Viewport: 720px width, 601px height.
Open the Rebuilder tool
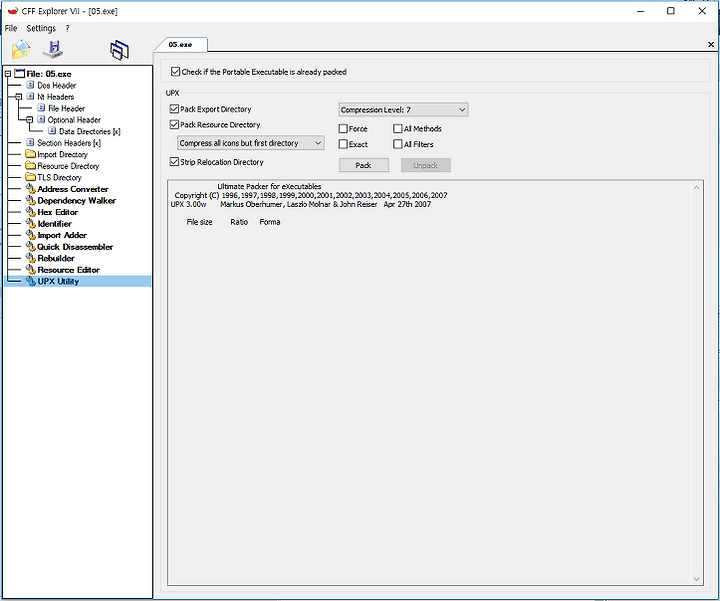(x=56, y=258)
